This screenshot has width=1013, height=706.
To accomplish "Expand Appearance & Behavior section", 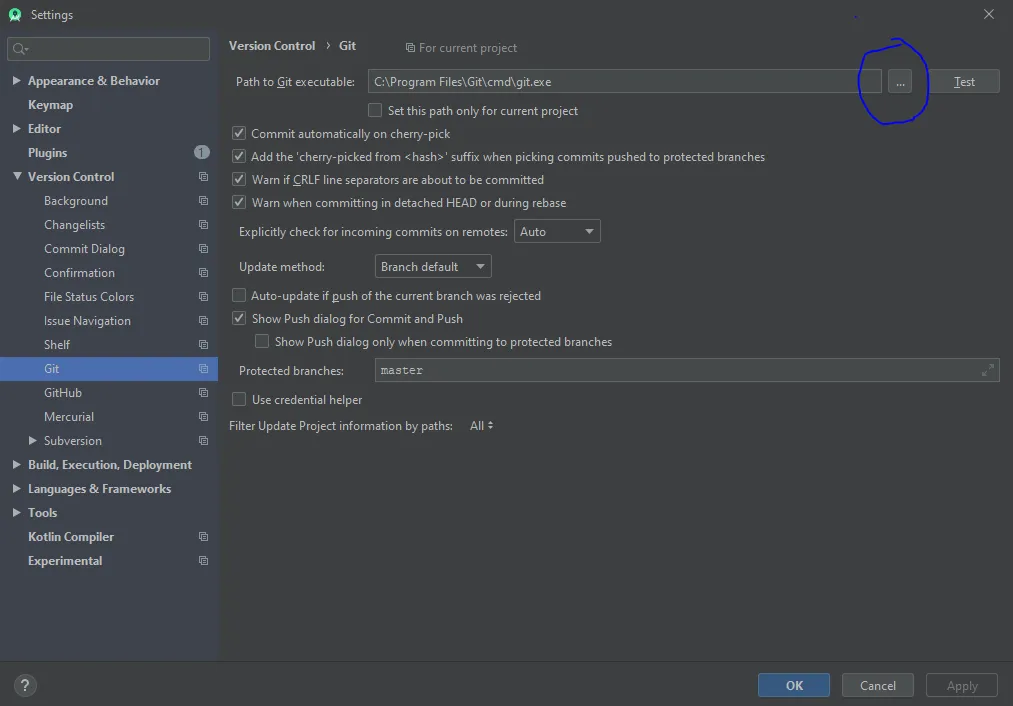I will pos(16,81).
